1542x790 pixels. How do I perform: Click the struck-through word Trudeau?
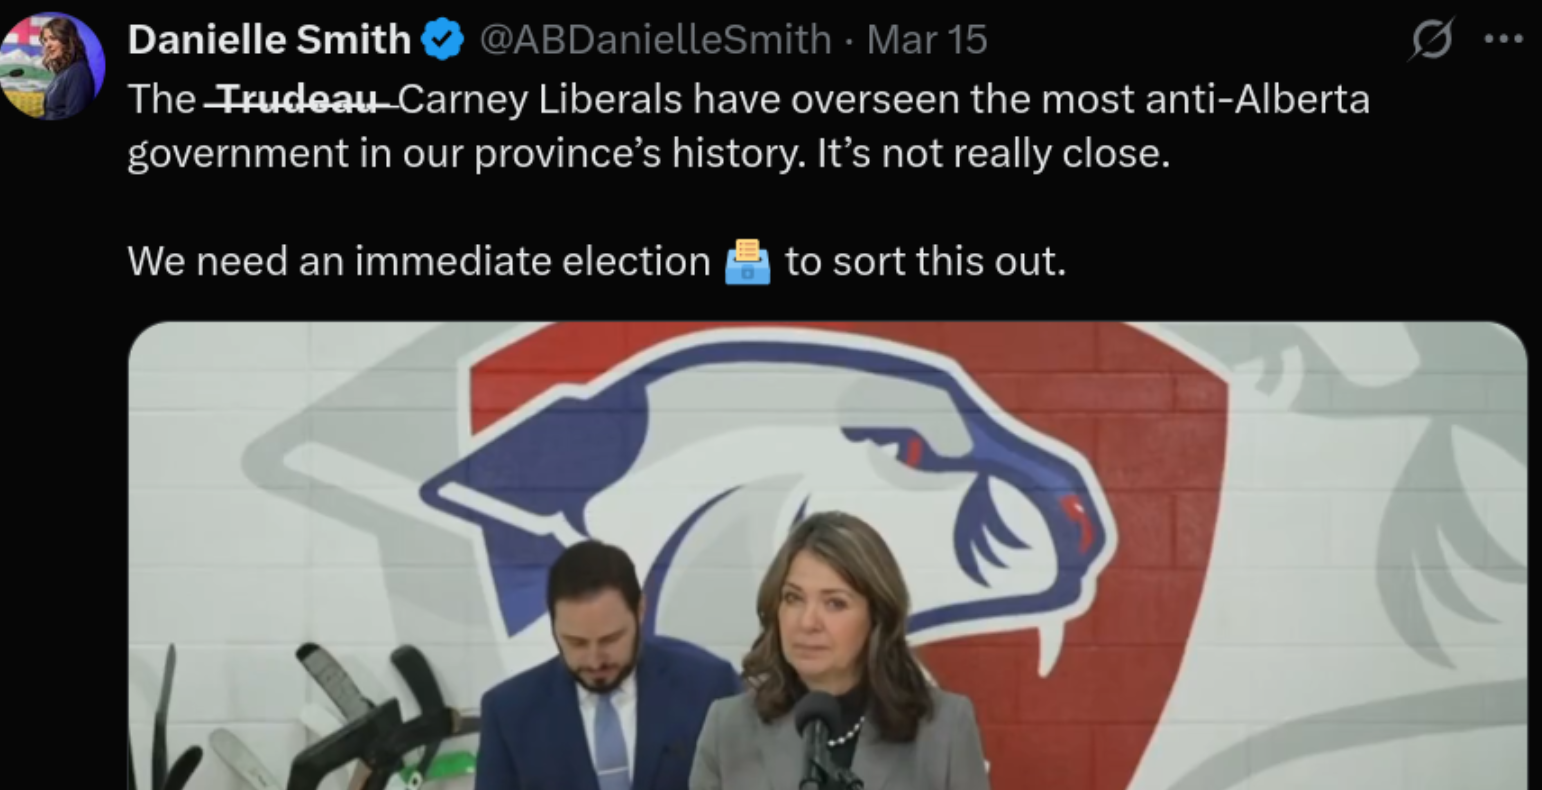point(299,100)
